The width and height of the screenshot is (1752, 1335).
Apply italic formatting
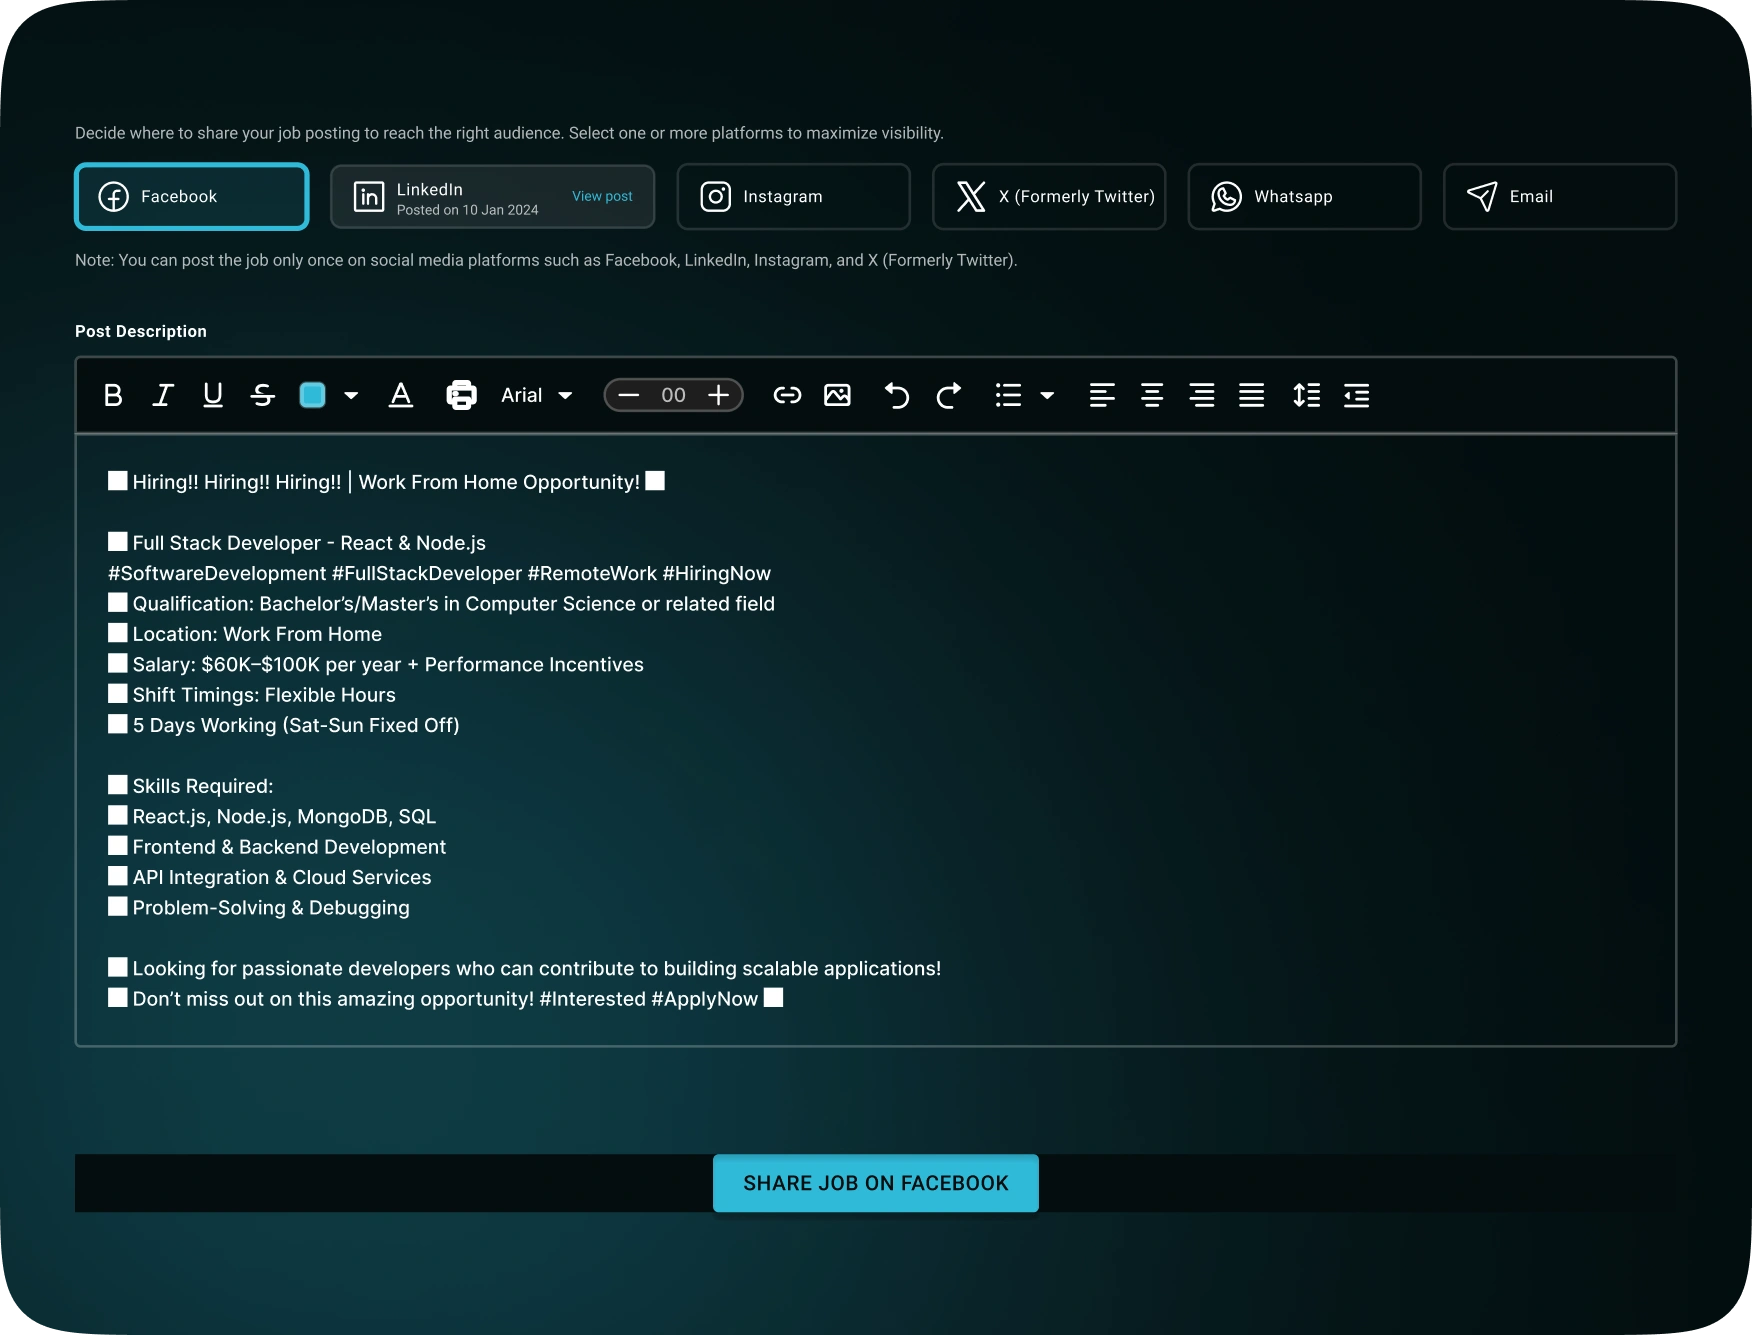coord(162,395)
